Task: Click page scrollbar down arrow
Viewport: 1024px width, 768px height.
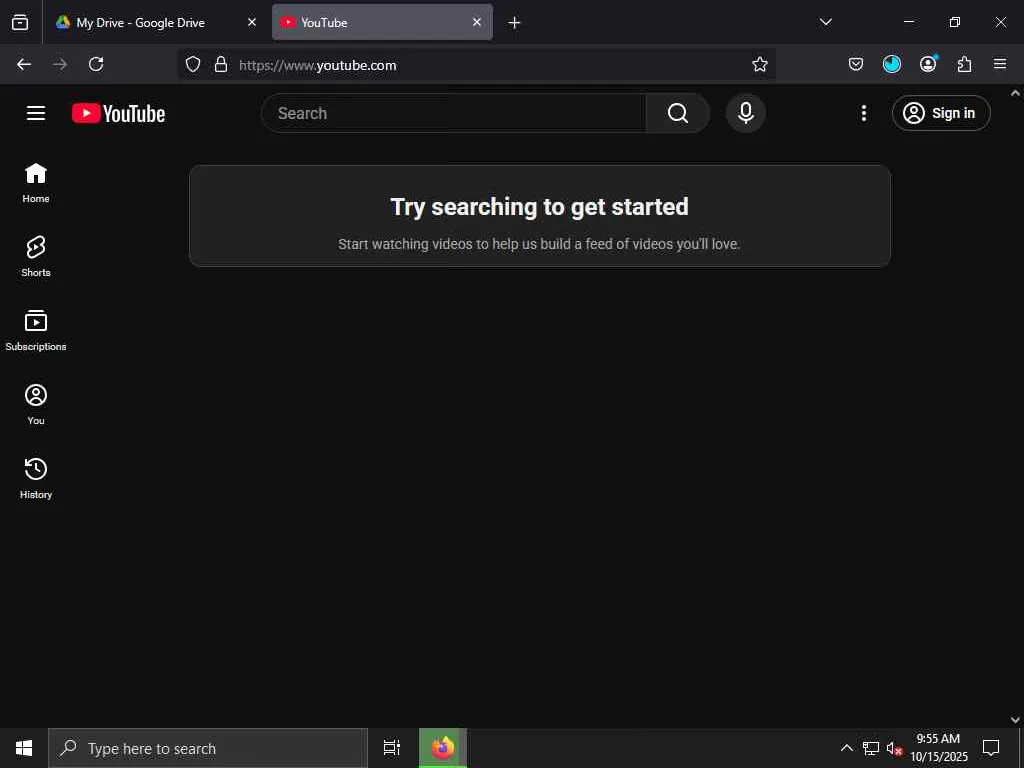Action: (x=1016, y=720)
